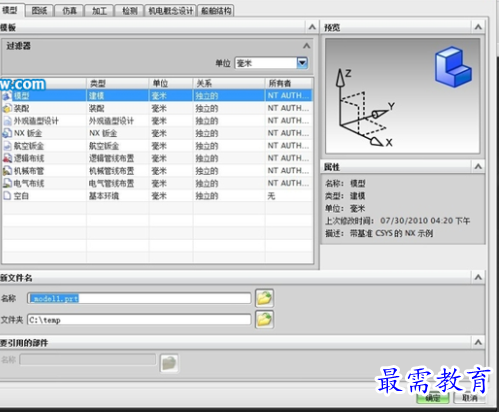Click the 外观造型设计 template row icon
Image resolution: width=499 pixels, height=412 pixels.
tap(7, 121)
